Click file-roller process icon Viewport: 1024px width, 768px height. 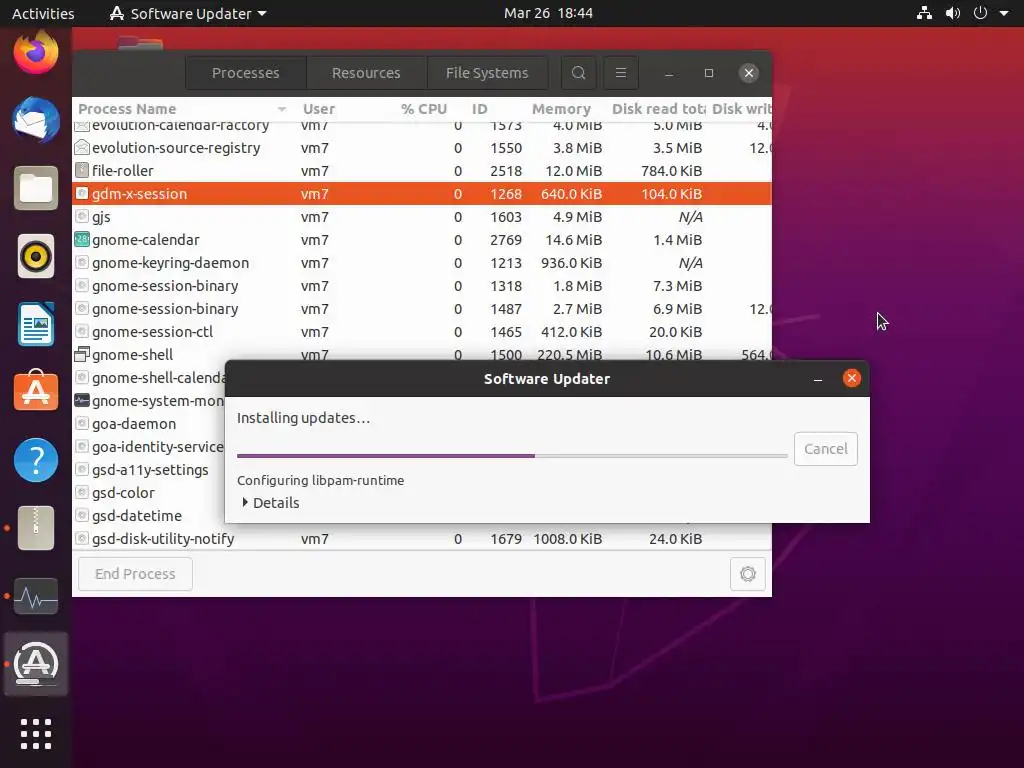82,170
